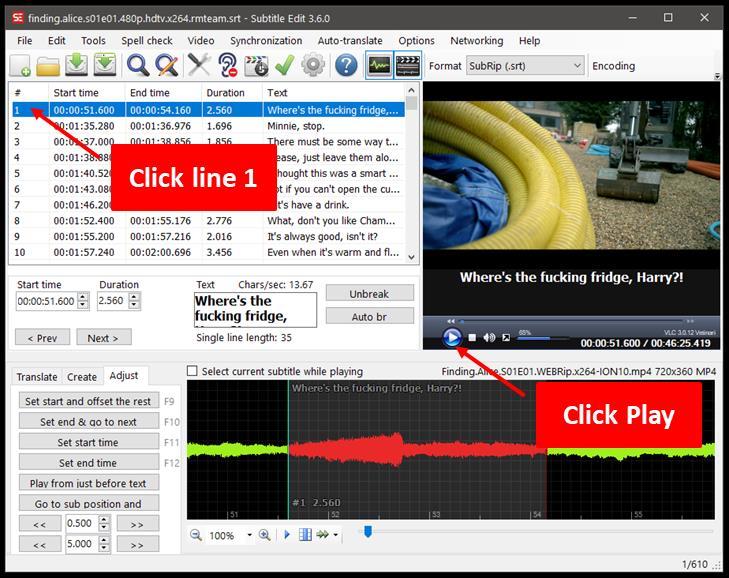The image size is (729, 578).
Task: Open the Format SubRip dropdown
Action: [x=524, y=66]
